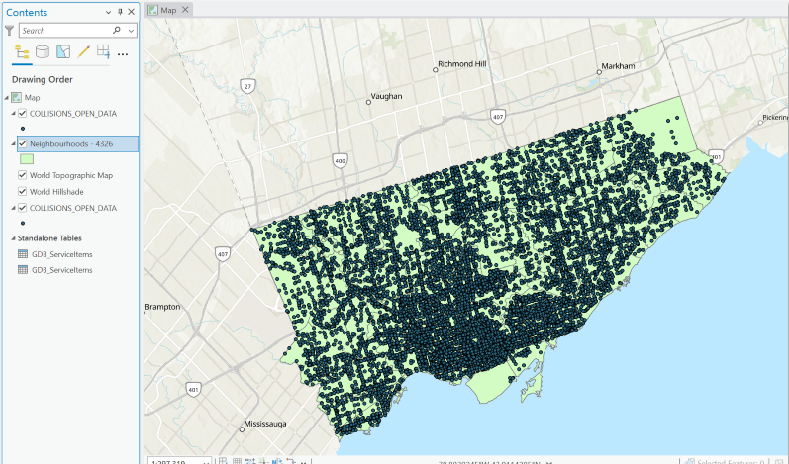The image size is (789, 464).
Task: Toggle Neighbourhoods - 4326 layer checkbox
Action: (x=23, y=144)
